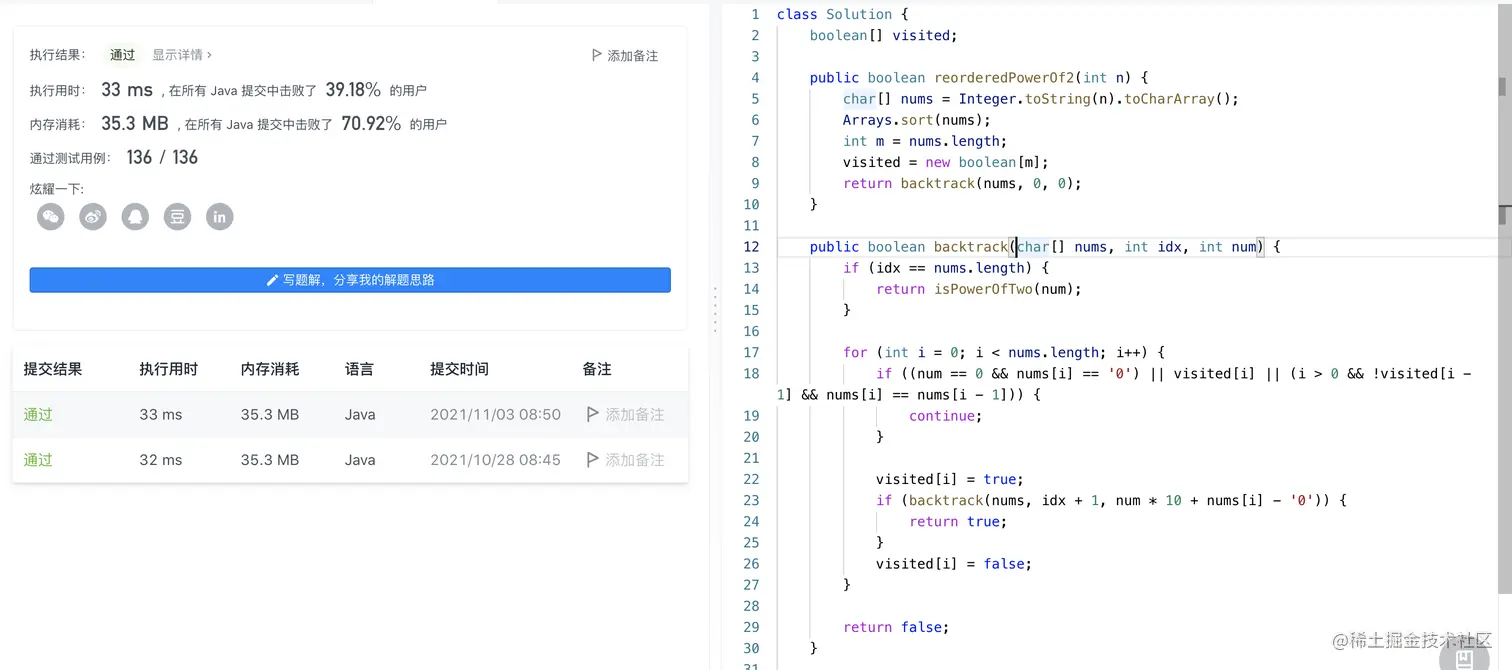
Task: Click the 语言 column header
Action: 359,369
